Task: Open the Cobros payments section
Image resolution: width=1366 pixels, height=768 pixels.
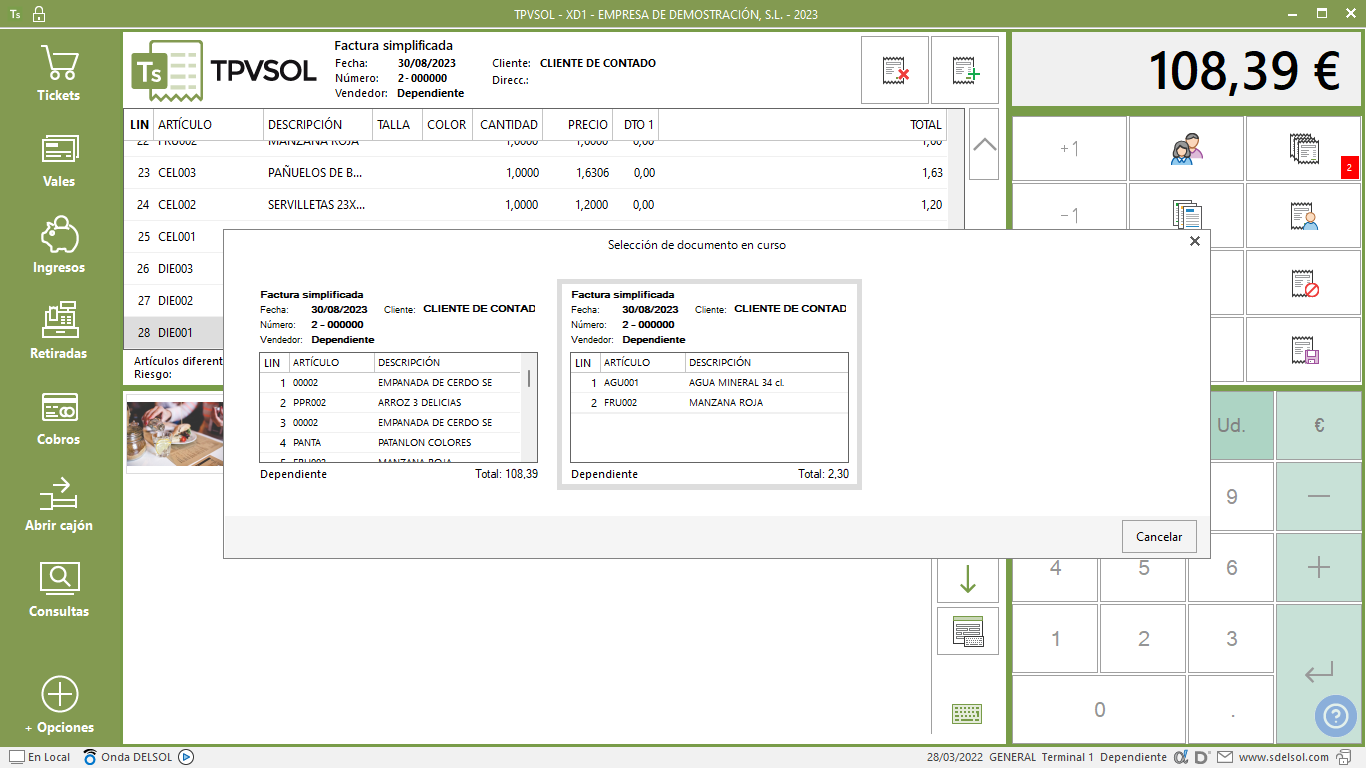Action: 58,418
